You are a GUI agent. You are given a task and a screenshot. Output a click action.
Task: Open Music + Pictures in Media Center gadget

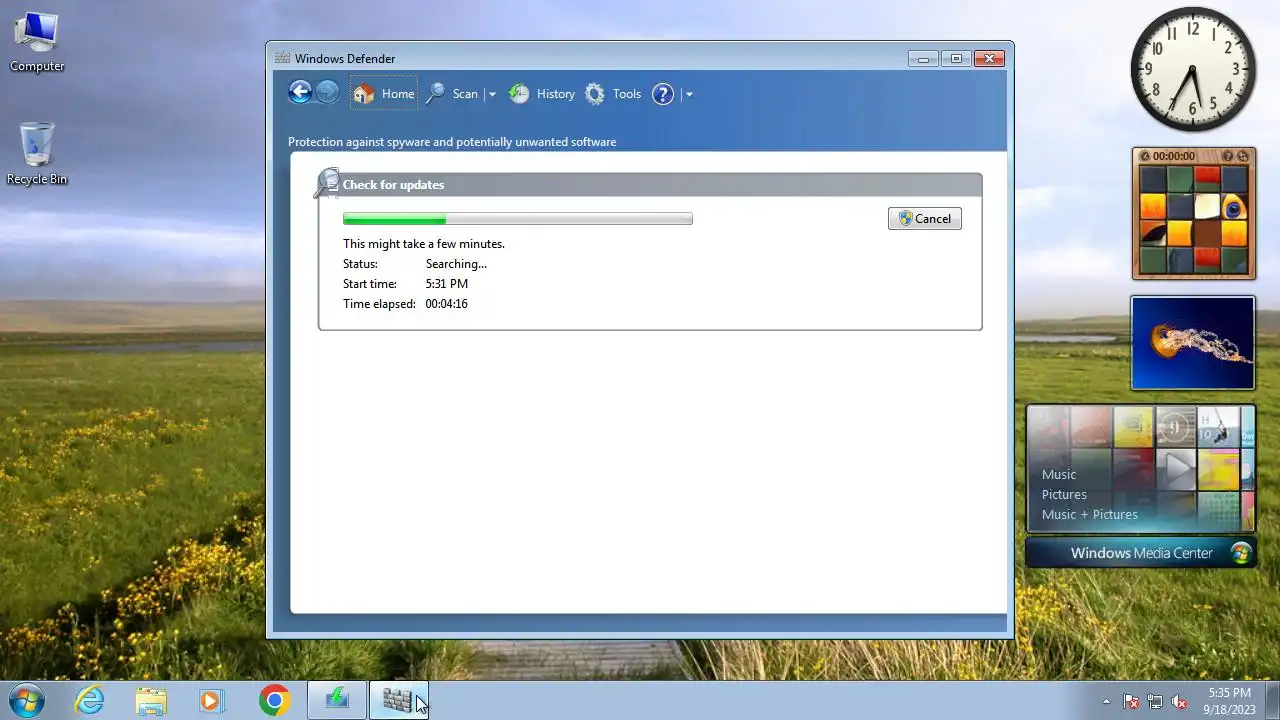tap(1090, 514)
